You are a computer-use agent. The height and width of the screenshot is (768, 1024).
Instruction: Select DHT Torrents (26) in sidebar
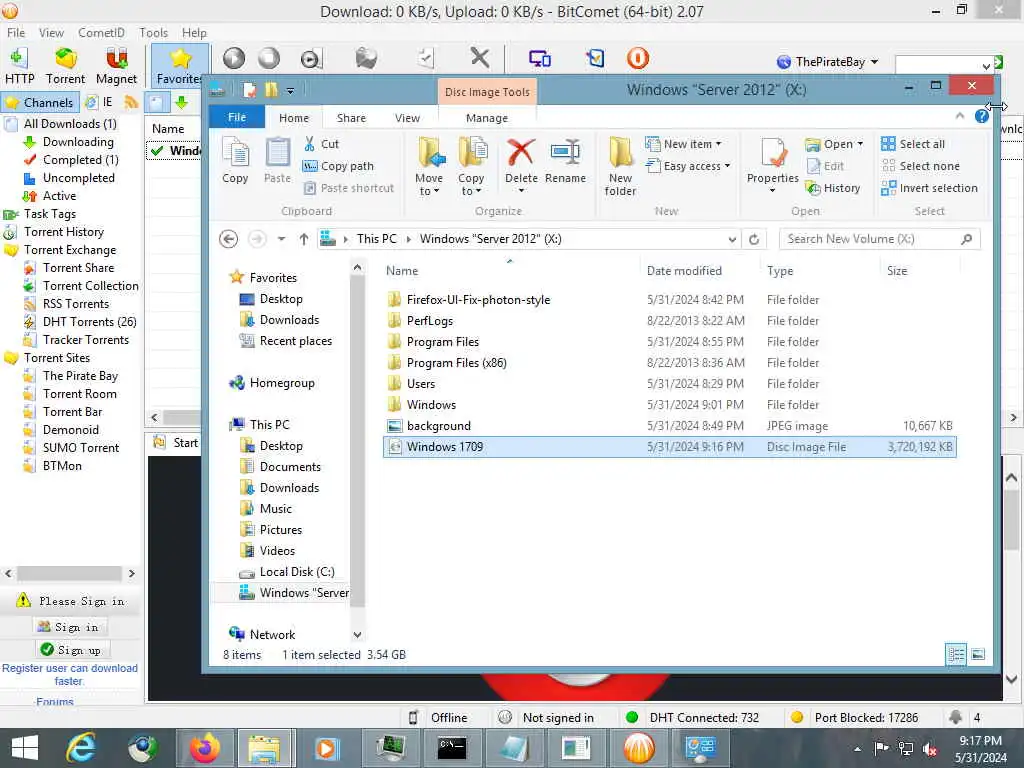pyautogui.click(x=89, y=322)
